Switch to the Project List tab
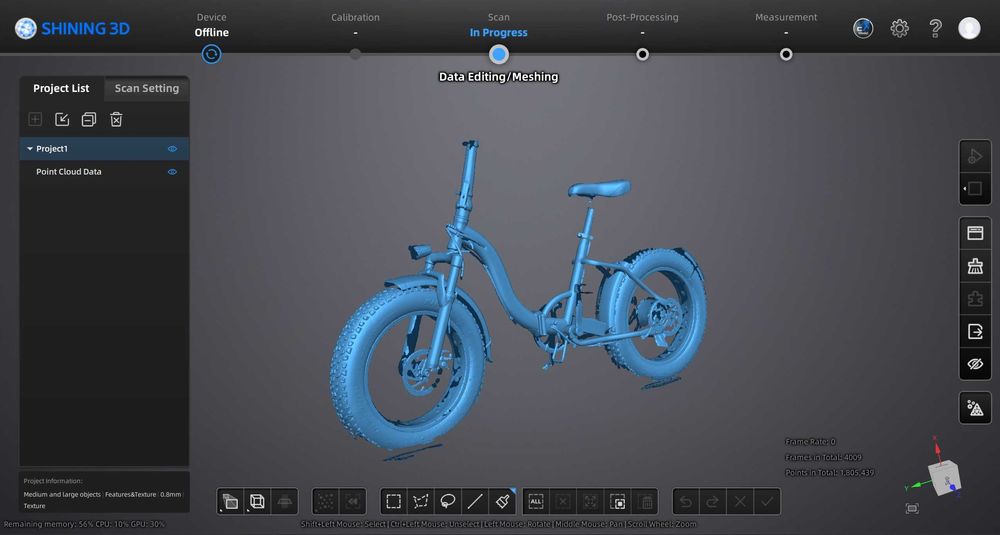Image resolution: width=1000 pixels, height=535 pixels. pos(61,88)
